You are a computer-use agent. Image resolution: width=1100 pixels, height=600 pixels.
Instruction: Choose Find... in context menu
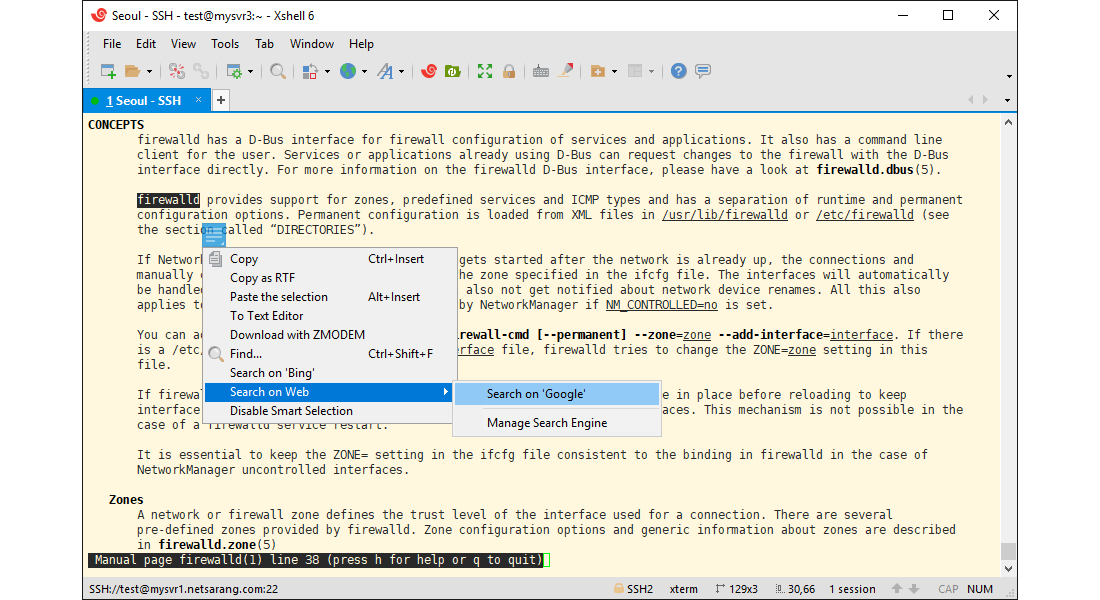330,354
